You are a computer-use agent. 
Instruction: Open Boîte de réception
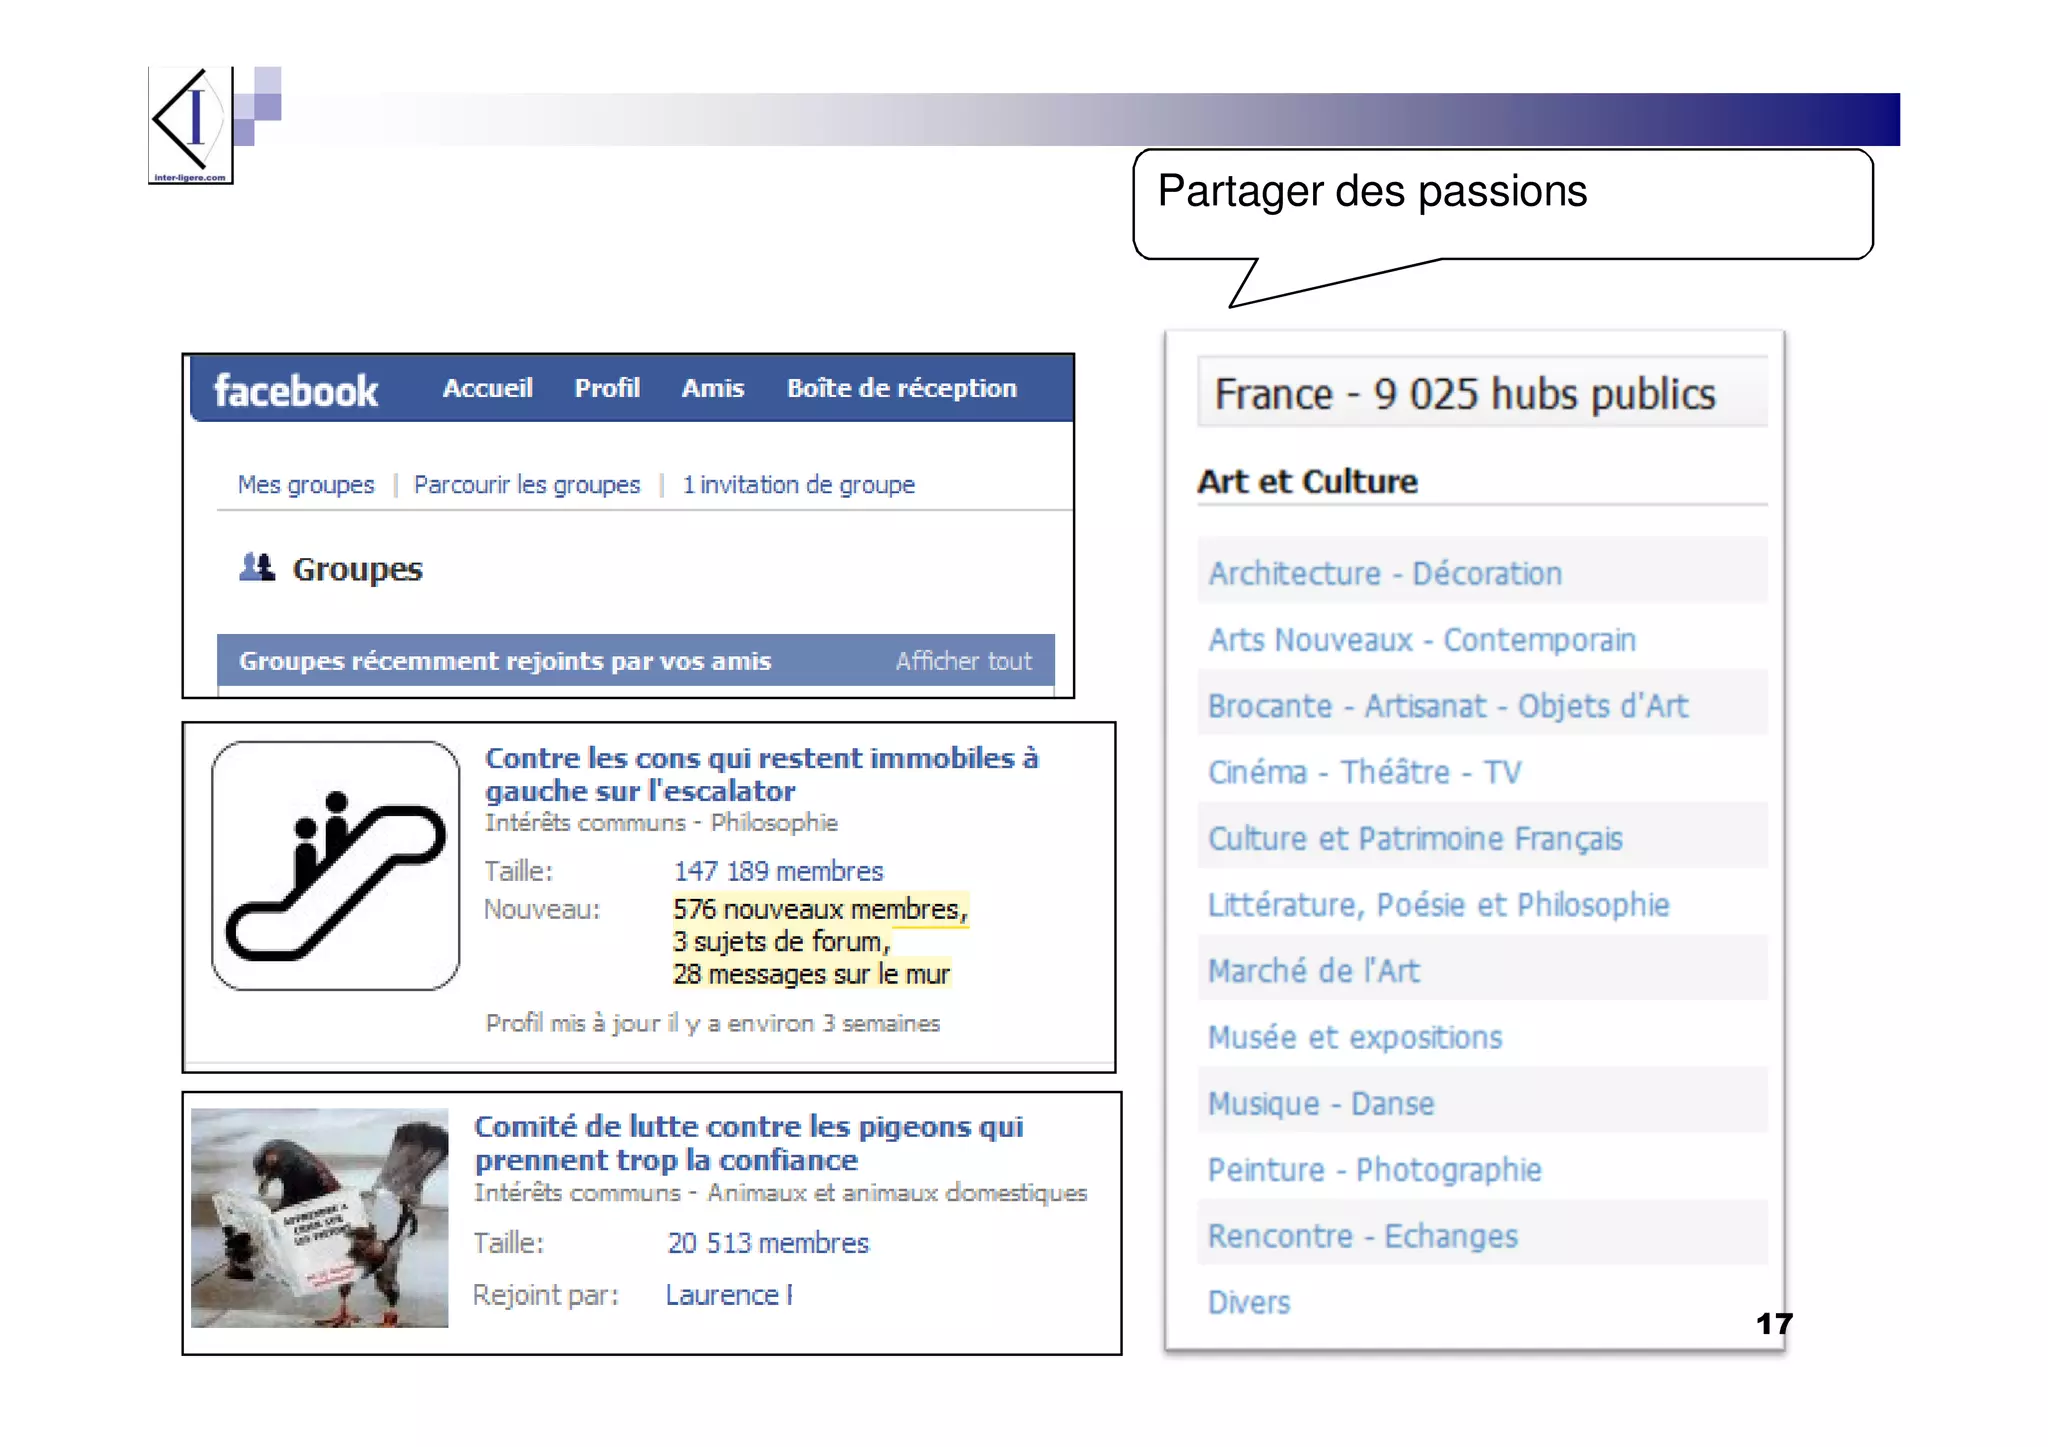[x=901, y=388]
